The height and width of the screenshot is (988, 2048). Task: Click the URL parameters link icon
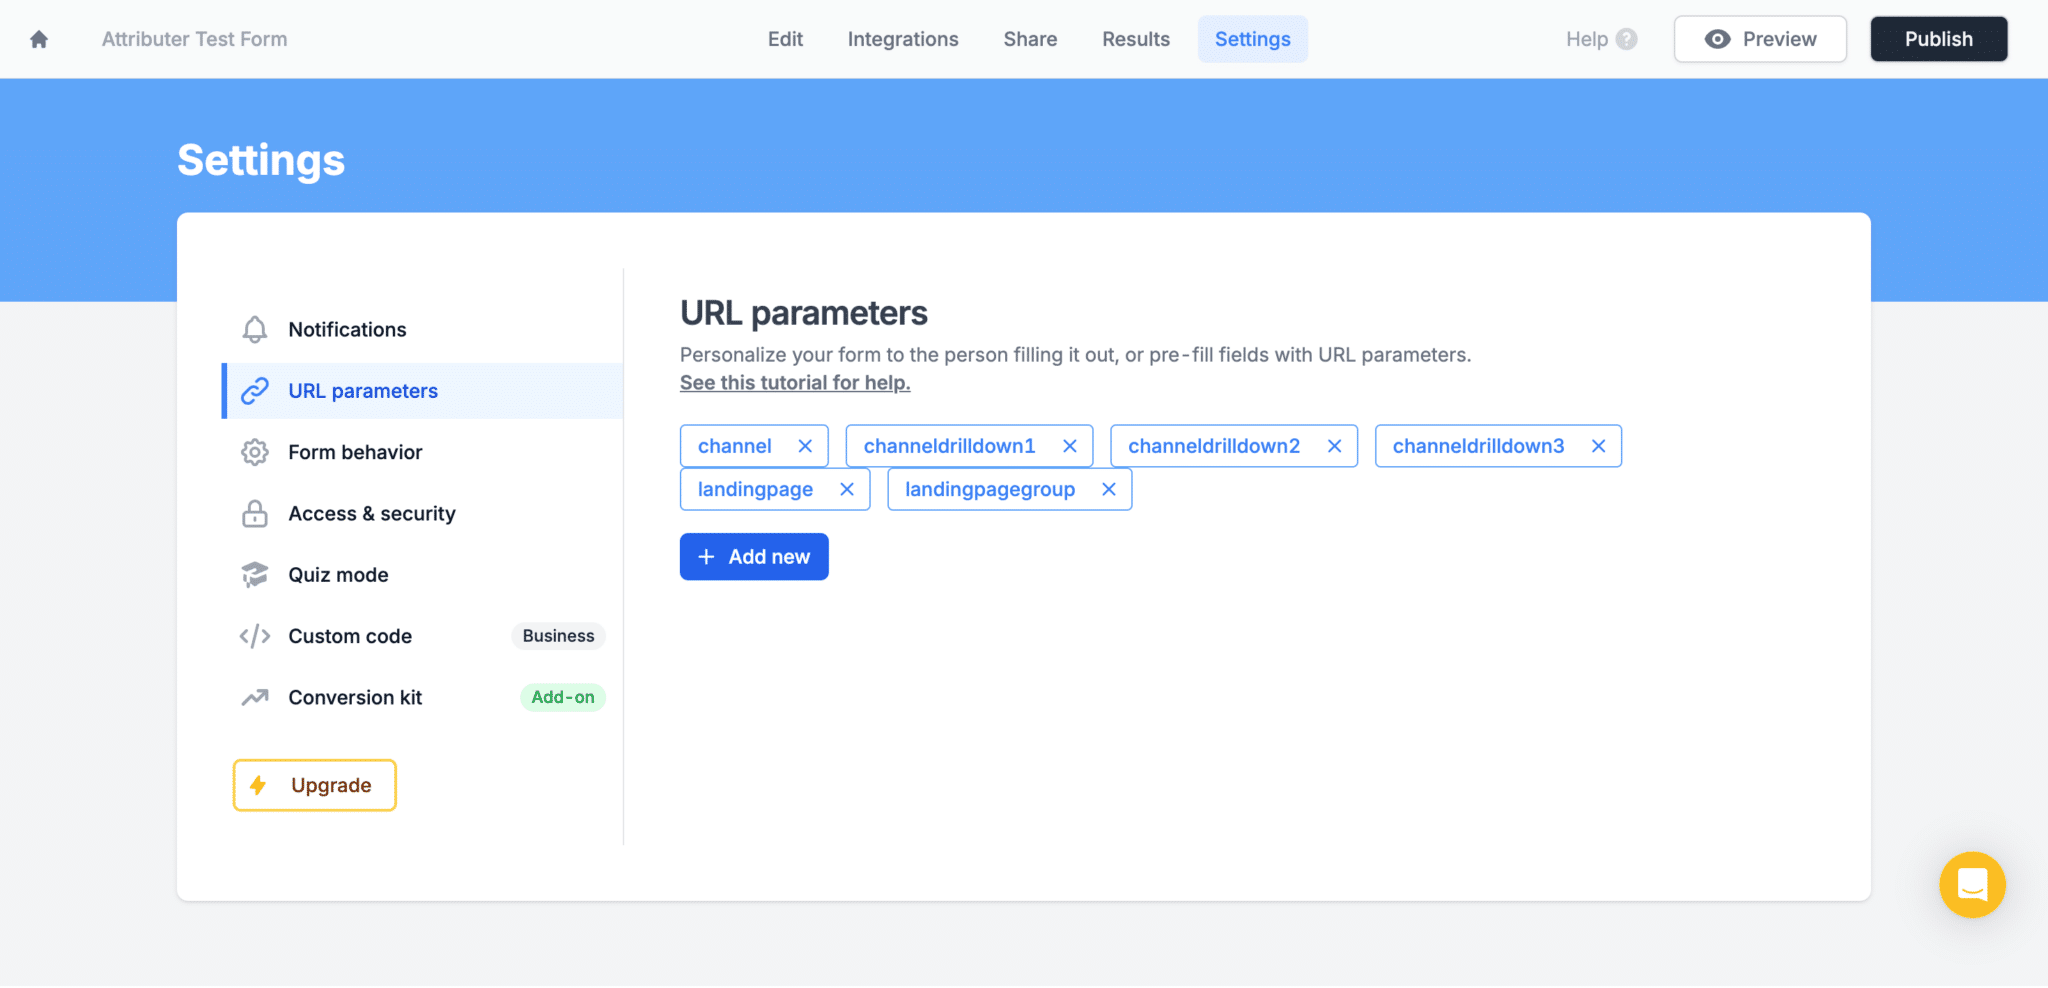255,390
